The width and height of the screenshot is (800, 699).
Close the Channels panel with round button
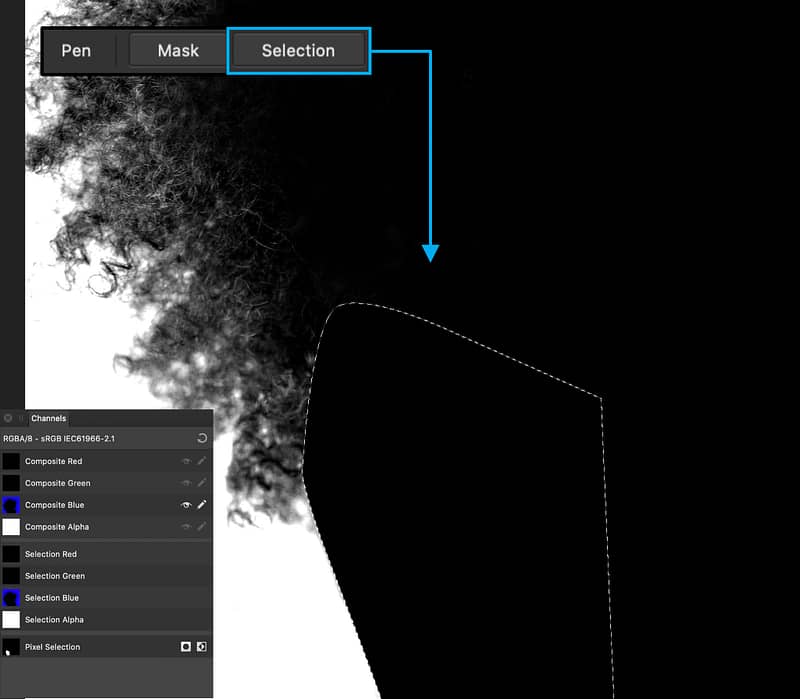click(x=8, y=418)
